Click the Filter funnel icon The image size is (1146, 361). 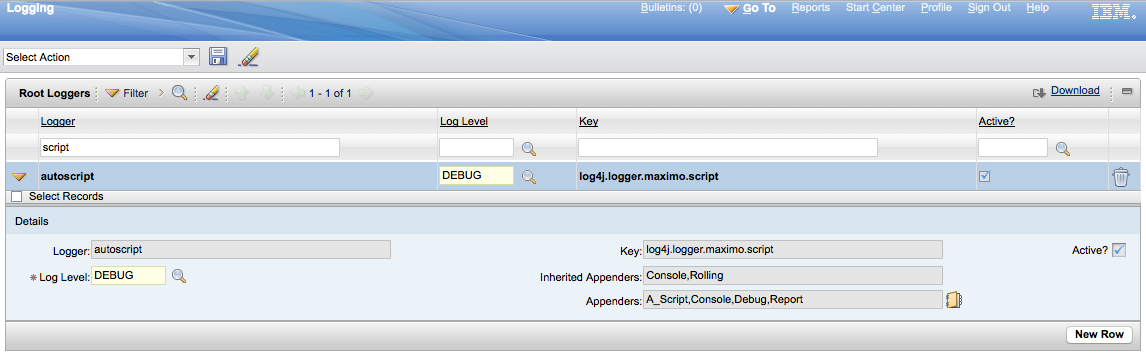pyautogui.click(x=112, y=94)
